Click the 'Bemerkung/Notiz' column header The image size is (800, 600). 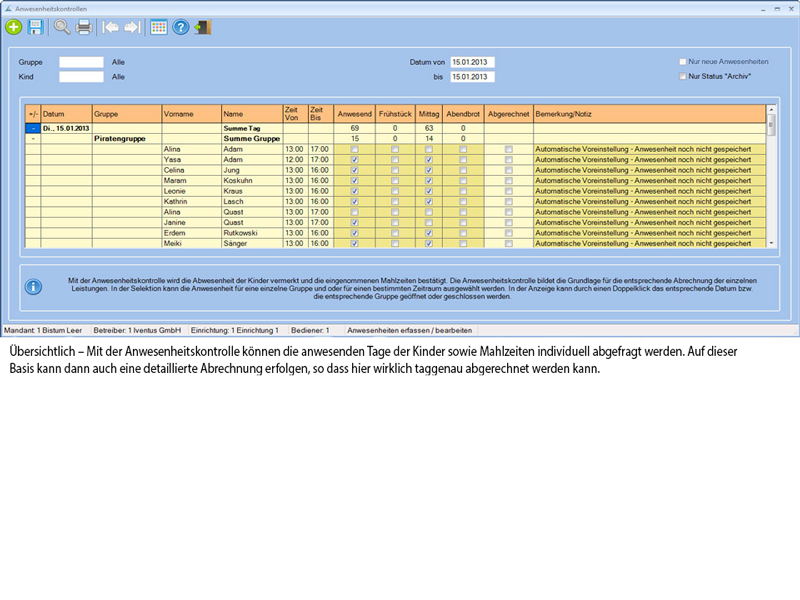[649, 113]
